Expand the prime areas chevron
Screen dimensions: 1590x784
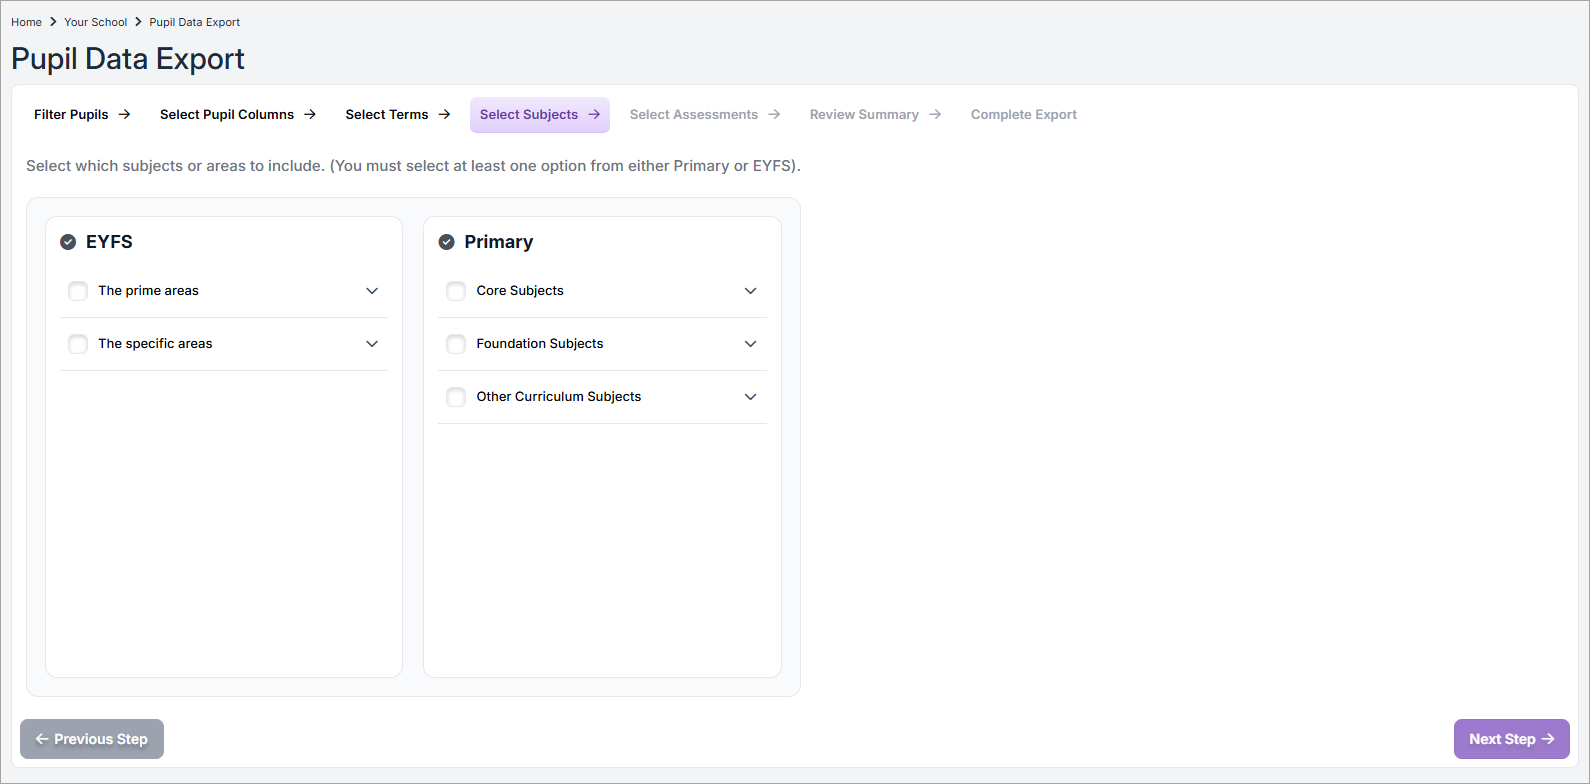coord(372,291)
